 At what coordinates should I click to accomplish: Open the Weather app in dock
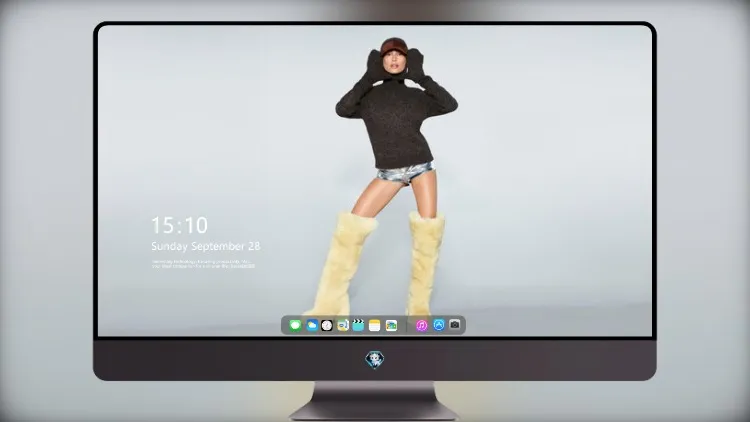coord(312,325)
